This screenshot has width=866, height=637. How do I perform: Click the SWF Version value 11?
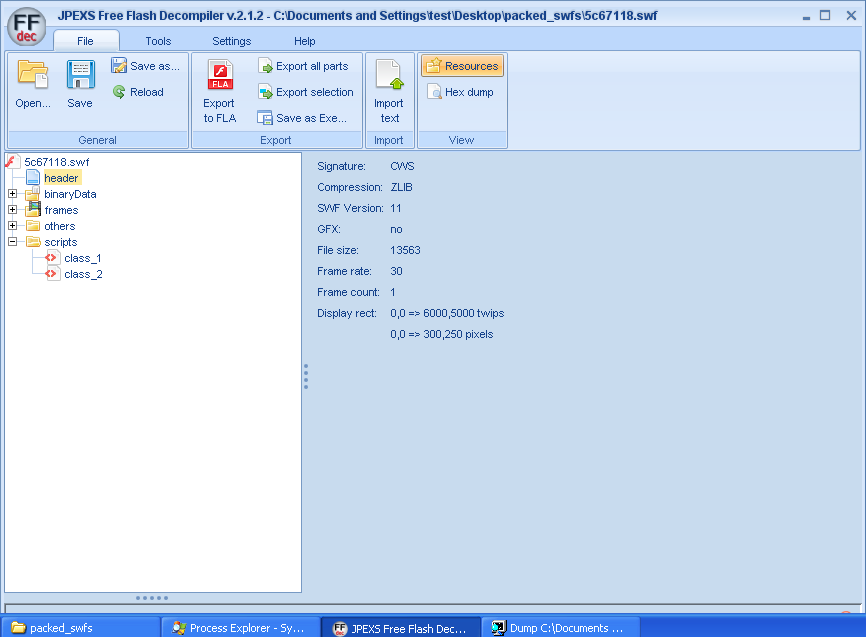395,208
